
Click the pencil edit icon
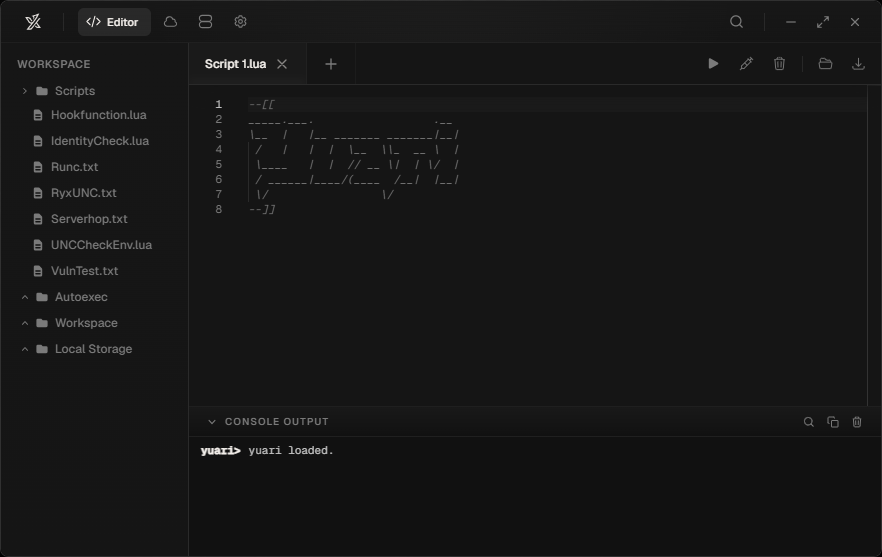[746, 64]
